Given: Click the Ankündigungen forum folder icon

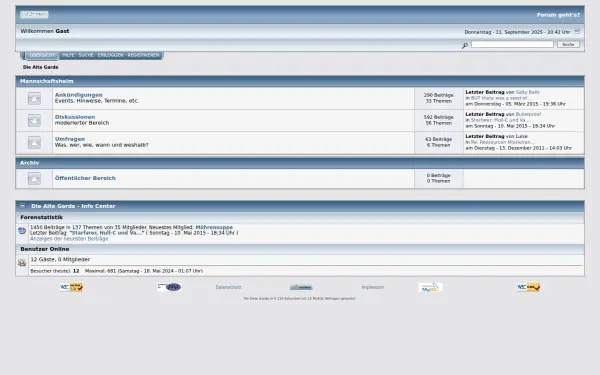Looking at the screenshot, I should [x=34, y=98].
